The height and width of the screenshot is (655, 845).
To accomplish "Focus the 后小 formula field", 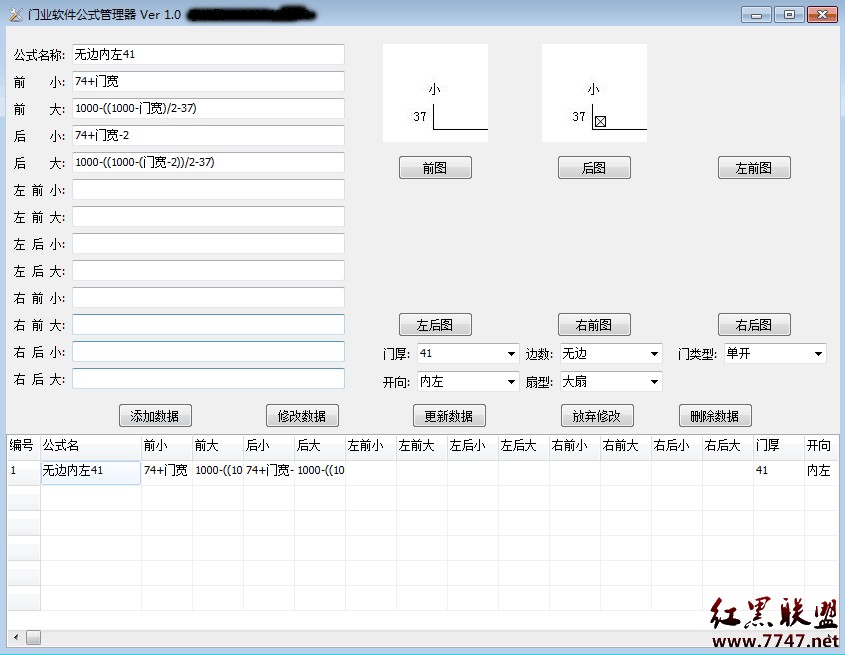I will pyautogui.click(x=209, y=135).
